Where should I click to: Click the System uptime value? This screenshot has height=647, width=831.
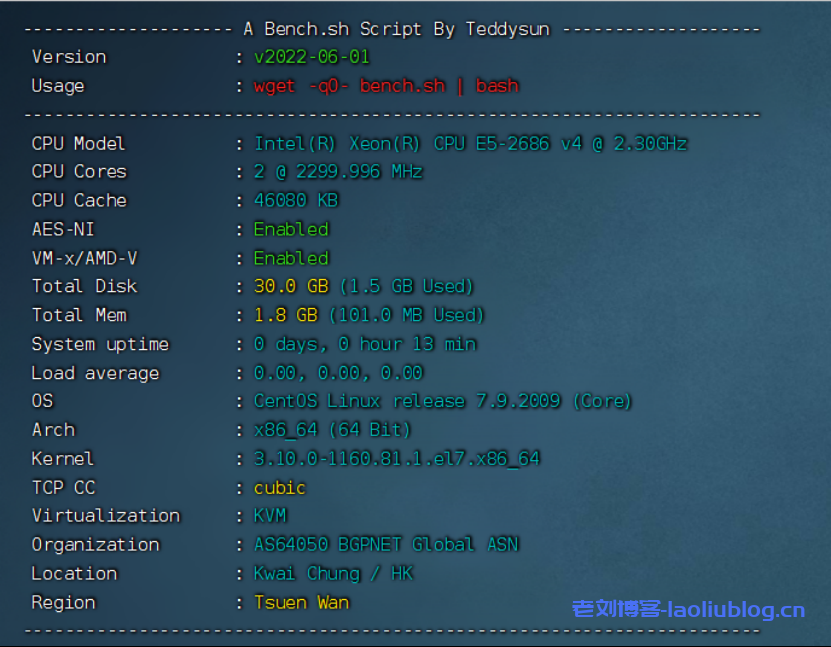click(x=364, y=344)
